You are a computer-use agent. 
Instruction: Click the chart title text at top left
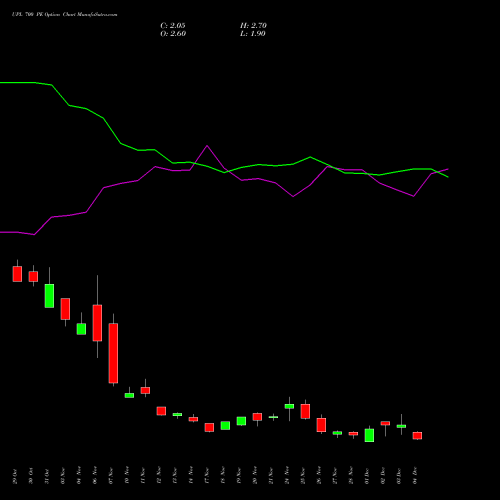(65, 14)
